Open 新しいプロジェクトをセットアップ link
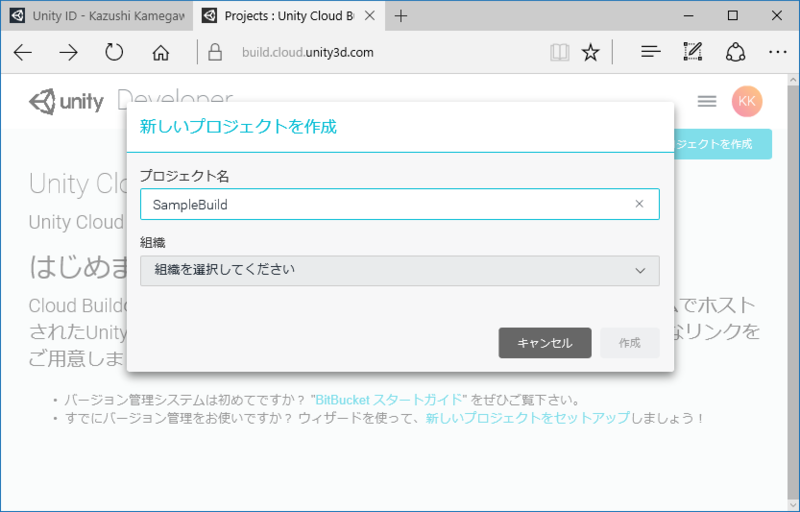Viewport: 800px width, 512px height. click(x=528, y=418)
